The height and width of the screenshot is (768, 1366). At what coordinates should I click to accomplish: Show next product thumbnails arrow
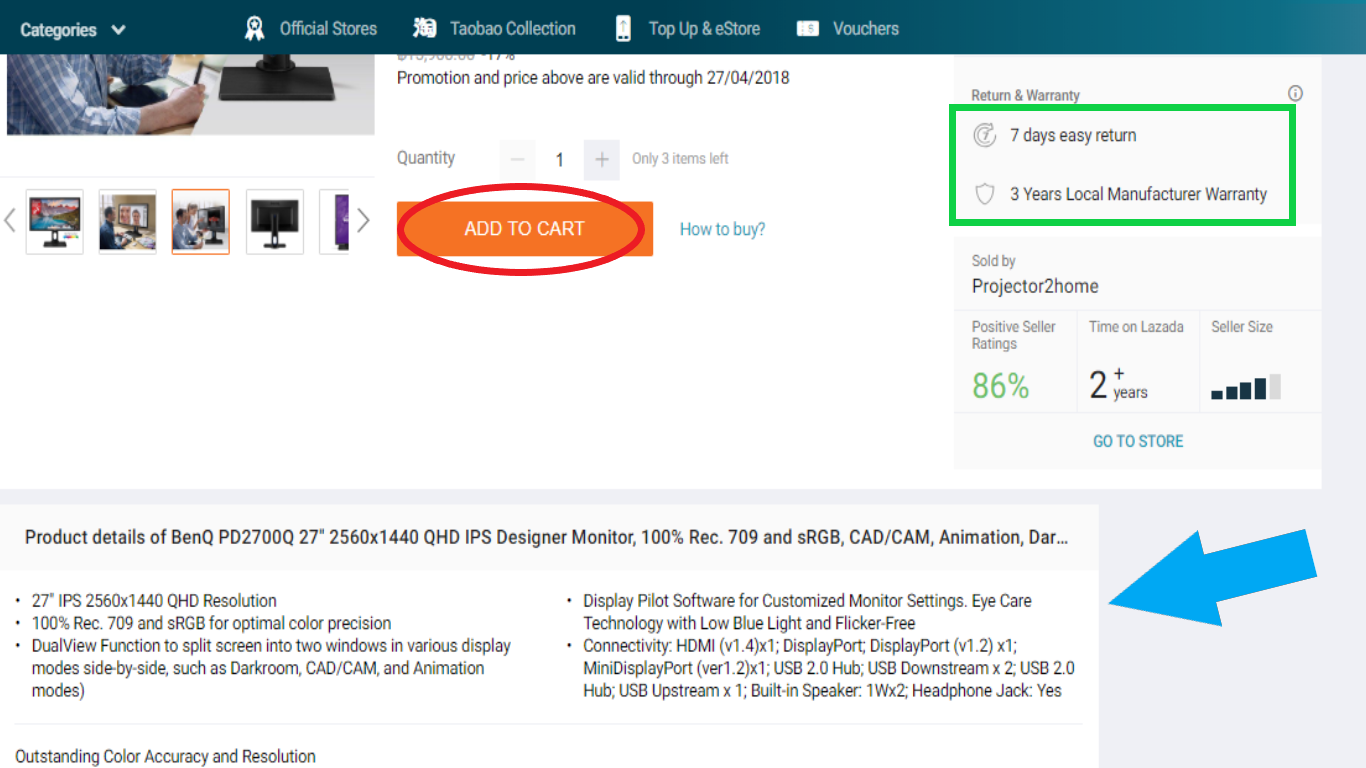point(363,220)
